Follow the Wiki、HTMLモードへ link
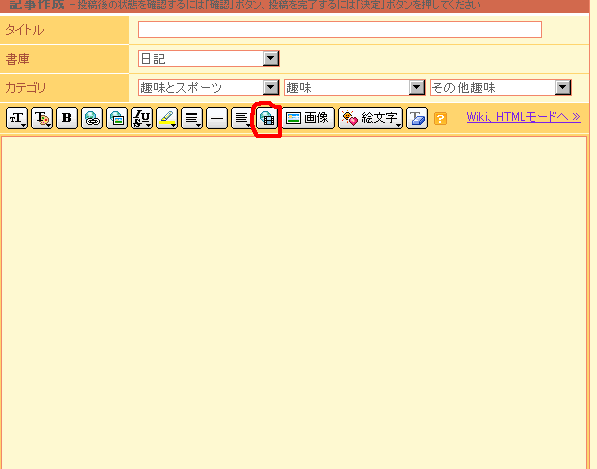This screenshot has height=469, width=597. (x=524, y=116)
